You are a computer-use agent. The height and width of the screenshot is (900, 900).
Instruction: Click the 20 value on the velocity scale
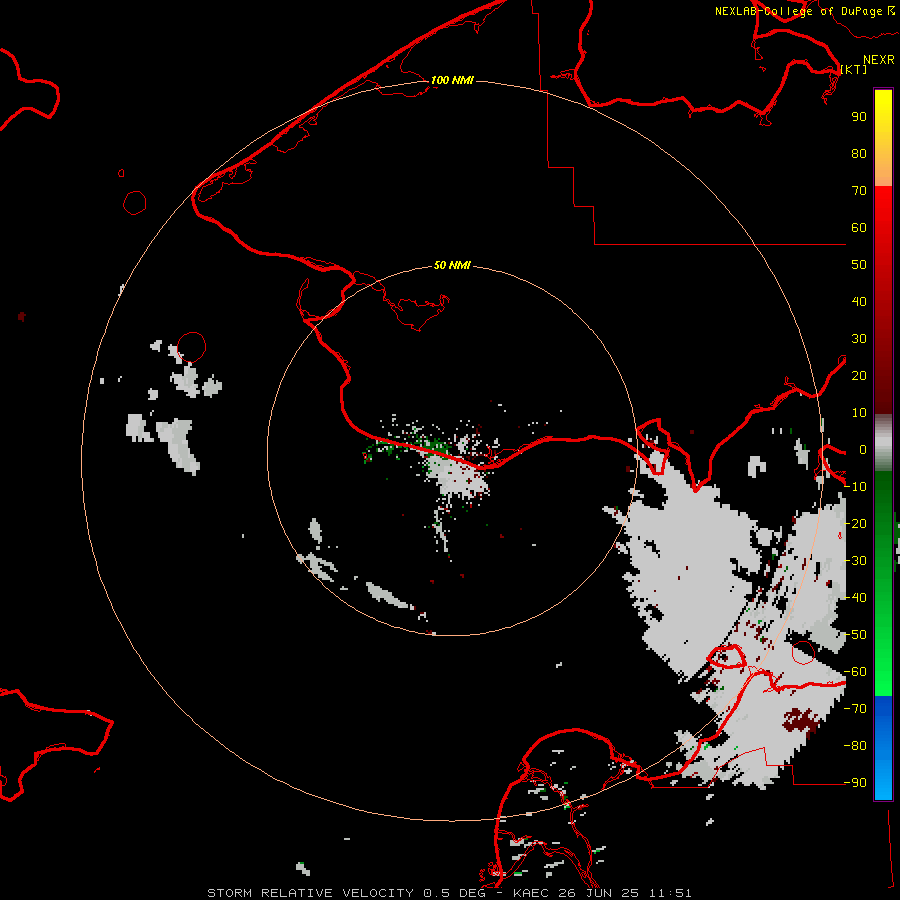(859, 375)
